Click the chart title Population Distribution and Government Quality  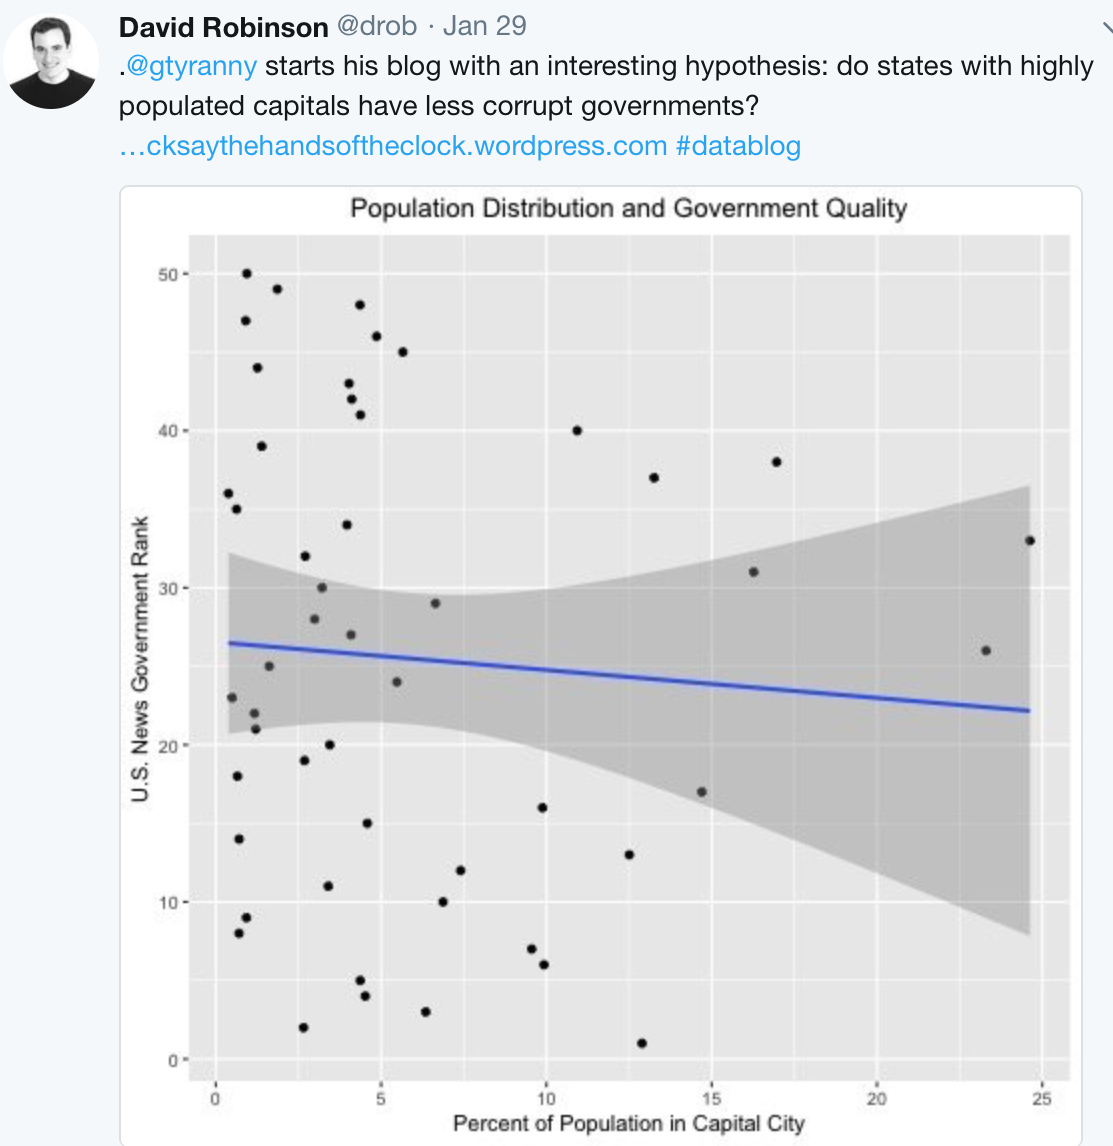click(x=628, y=208)
